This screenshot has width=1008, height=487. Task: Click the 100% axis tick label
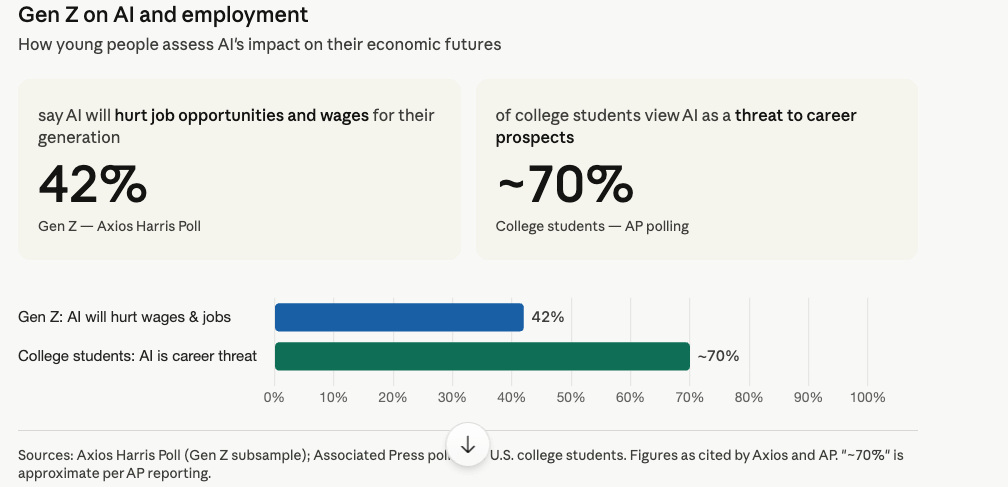(x=867, y=398)
